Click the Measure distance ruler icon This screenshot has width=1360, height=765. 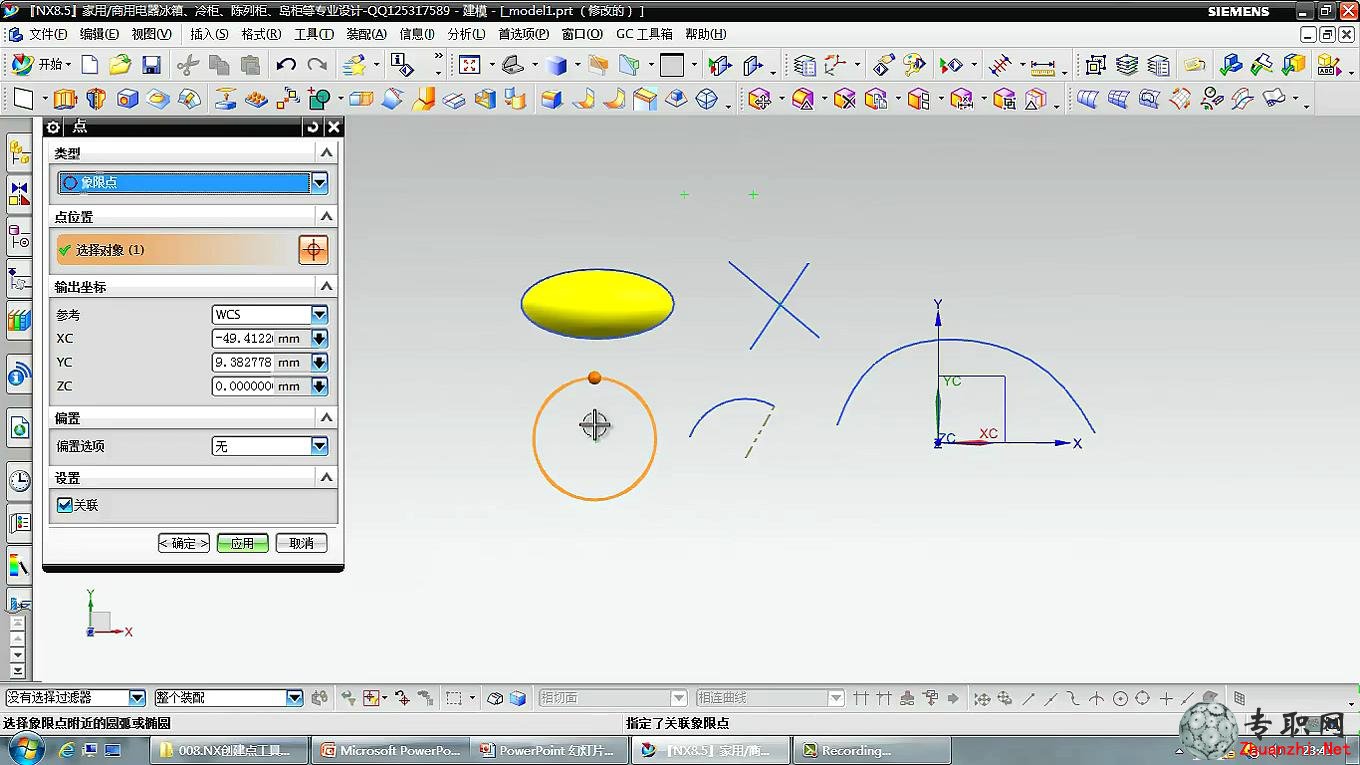tap(1043, 67)
